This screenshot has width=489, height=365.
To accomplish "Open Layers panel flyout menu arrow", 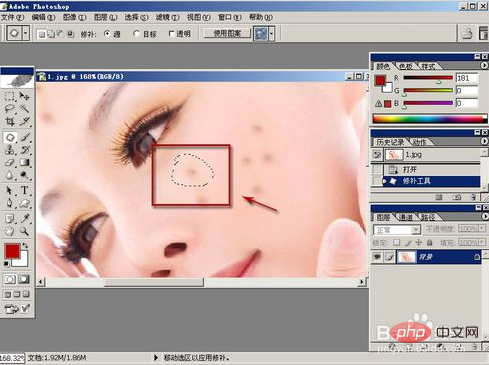I will pos(484,217).
